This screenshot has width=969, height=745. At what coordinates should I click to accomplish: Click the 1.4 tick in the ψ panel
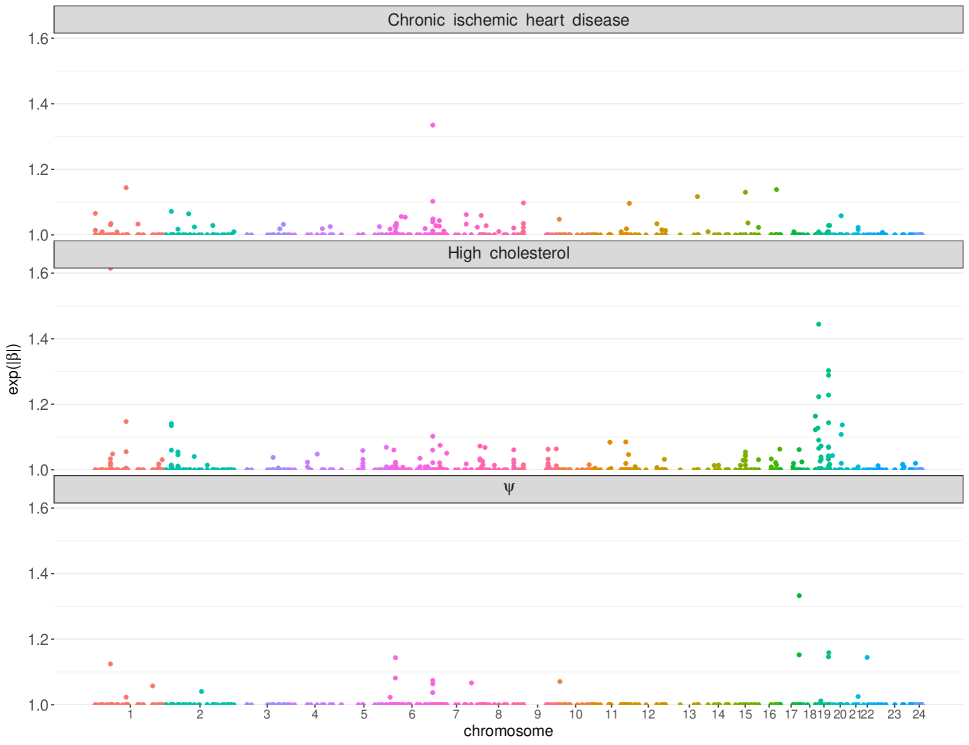(x=38, y=574)
